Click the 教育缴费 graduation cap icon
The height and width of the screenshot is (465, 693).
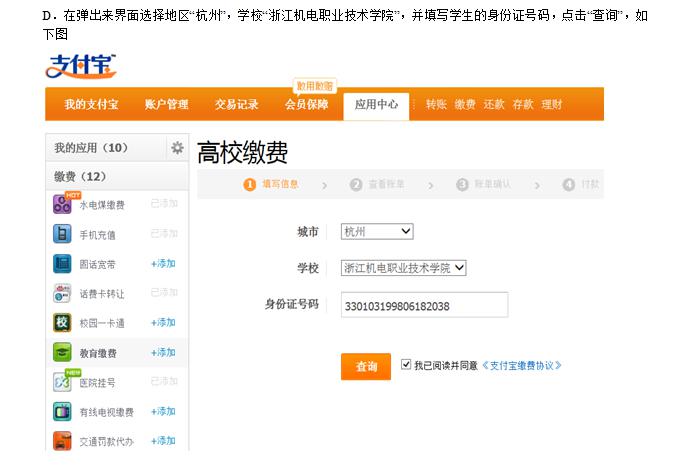point(62,353)
